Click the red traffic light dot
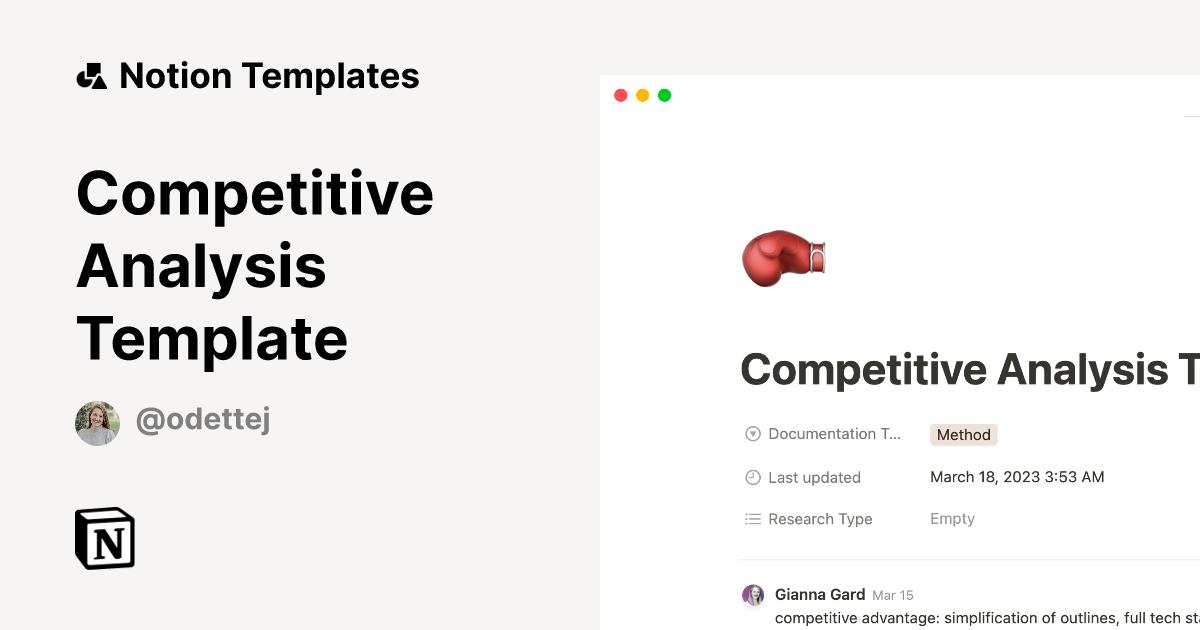The image size is (1200, 630). [x=620, y=95]
